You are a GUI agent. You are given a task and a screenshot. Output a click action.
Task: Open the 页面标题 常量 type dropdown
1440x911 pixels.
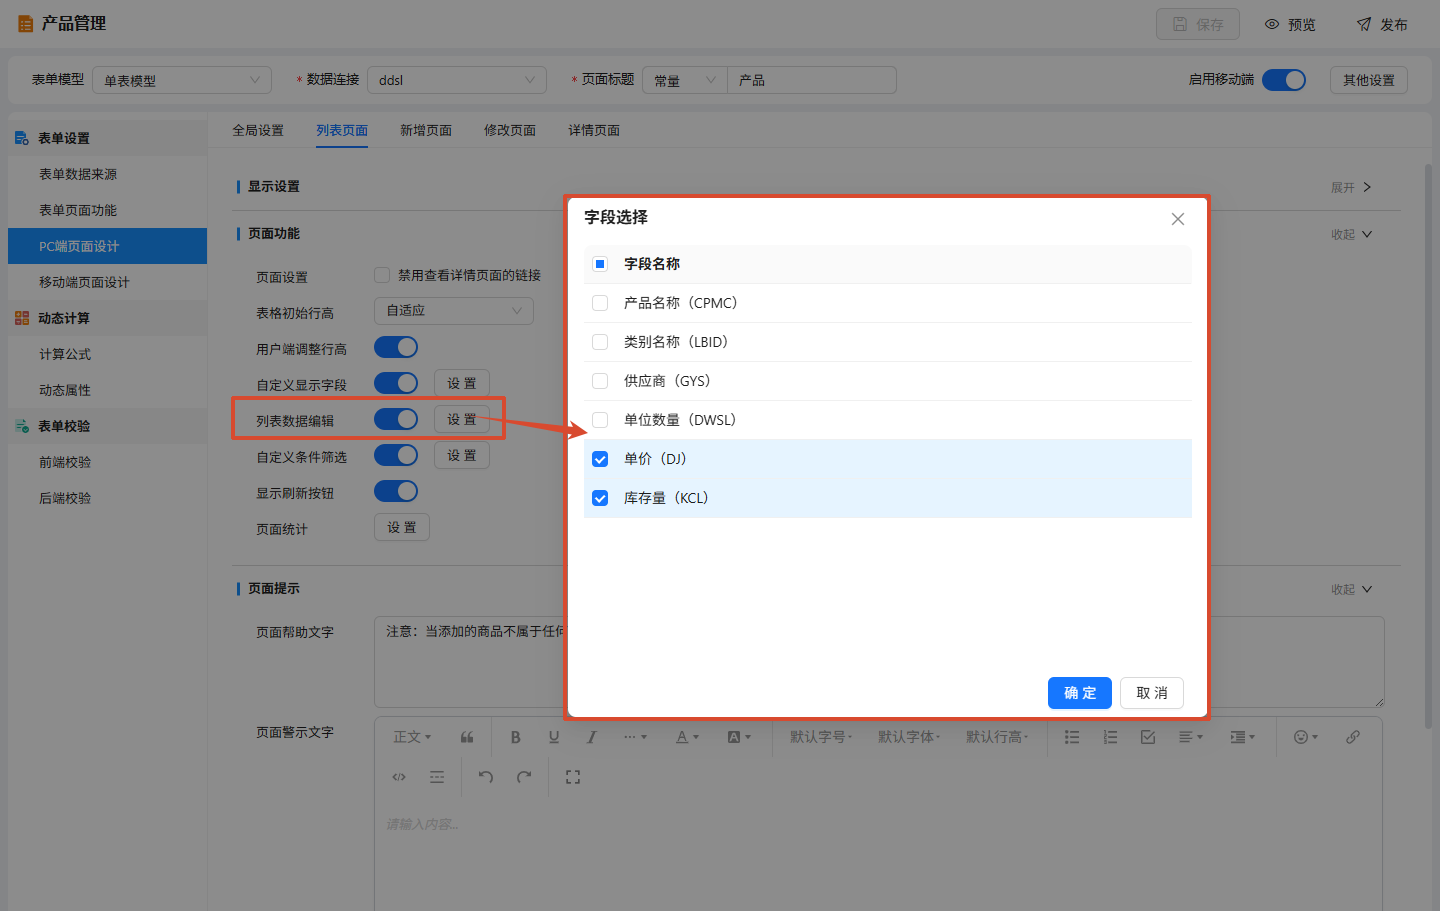click(x=685, y=80)
